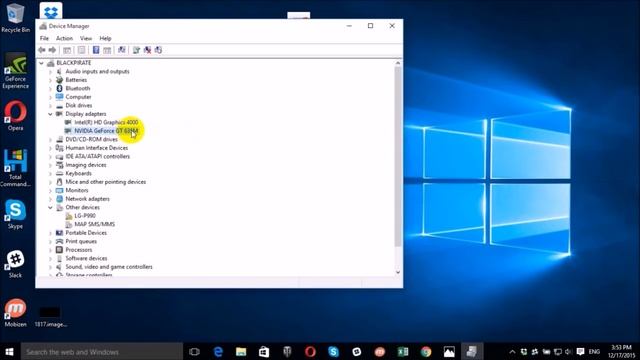Collapse the Display adapters node
This screenshot has width=640, height=360.
pyautogui.click(x=50, y=114)
